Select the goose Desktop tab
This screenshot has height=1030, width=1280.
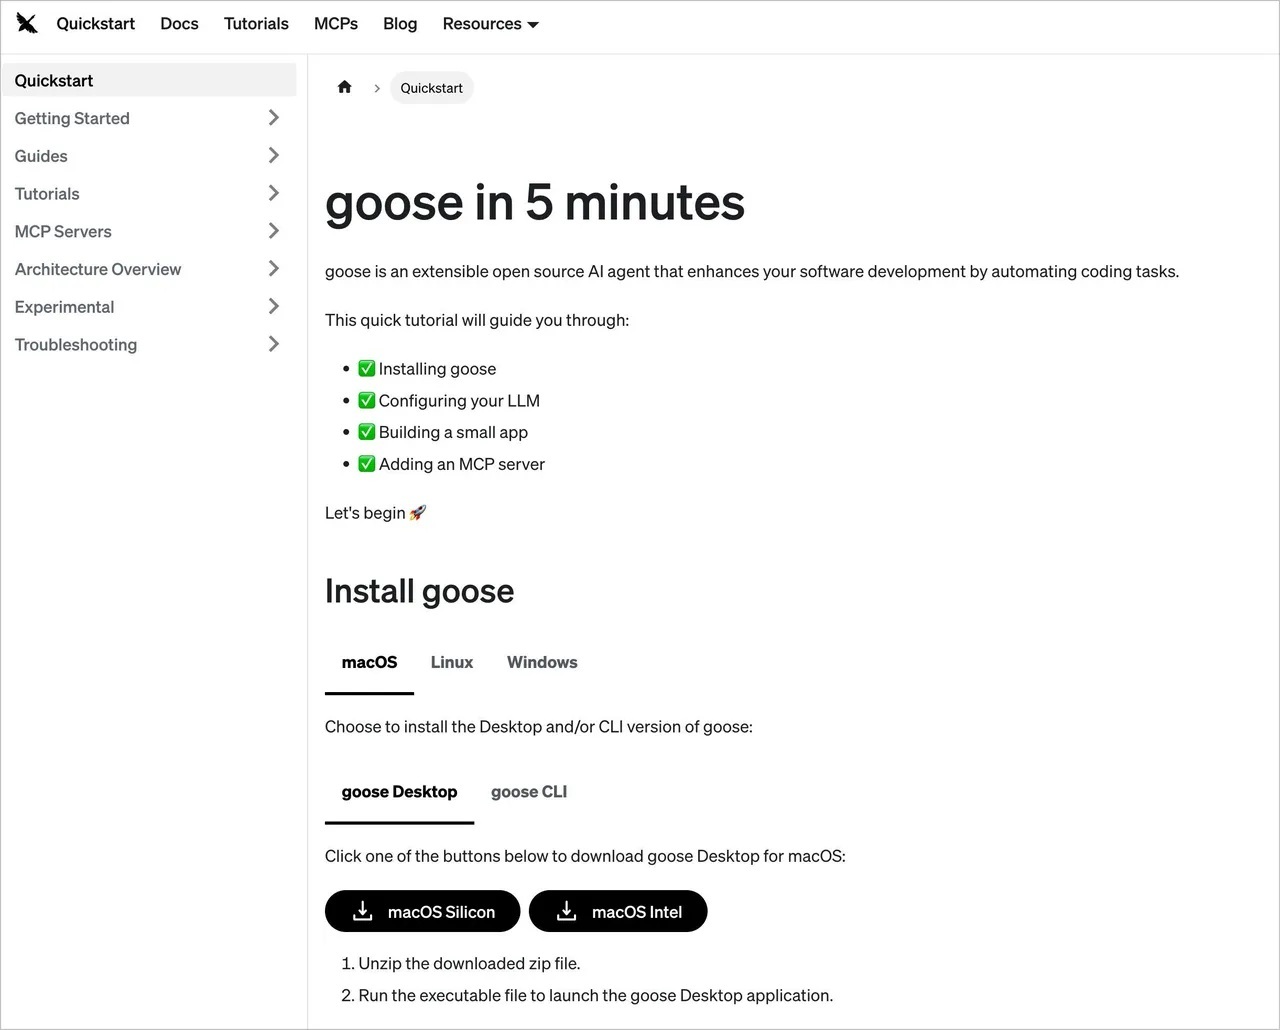399,792
